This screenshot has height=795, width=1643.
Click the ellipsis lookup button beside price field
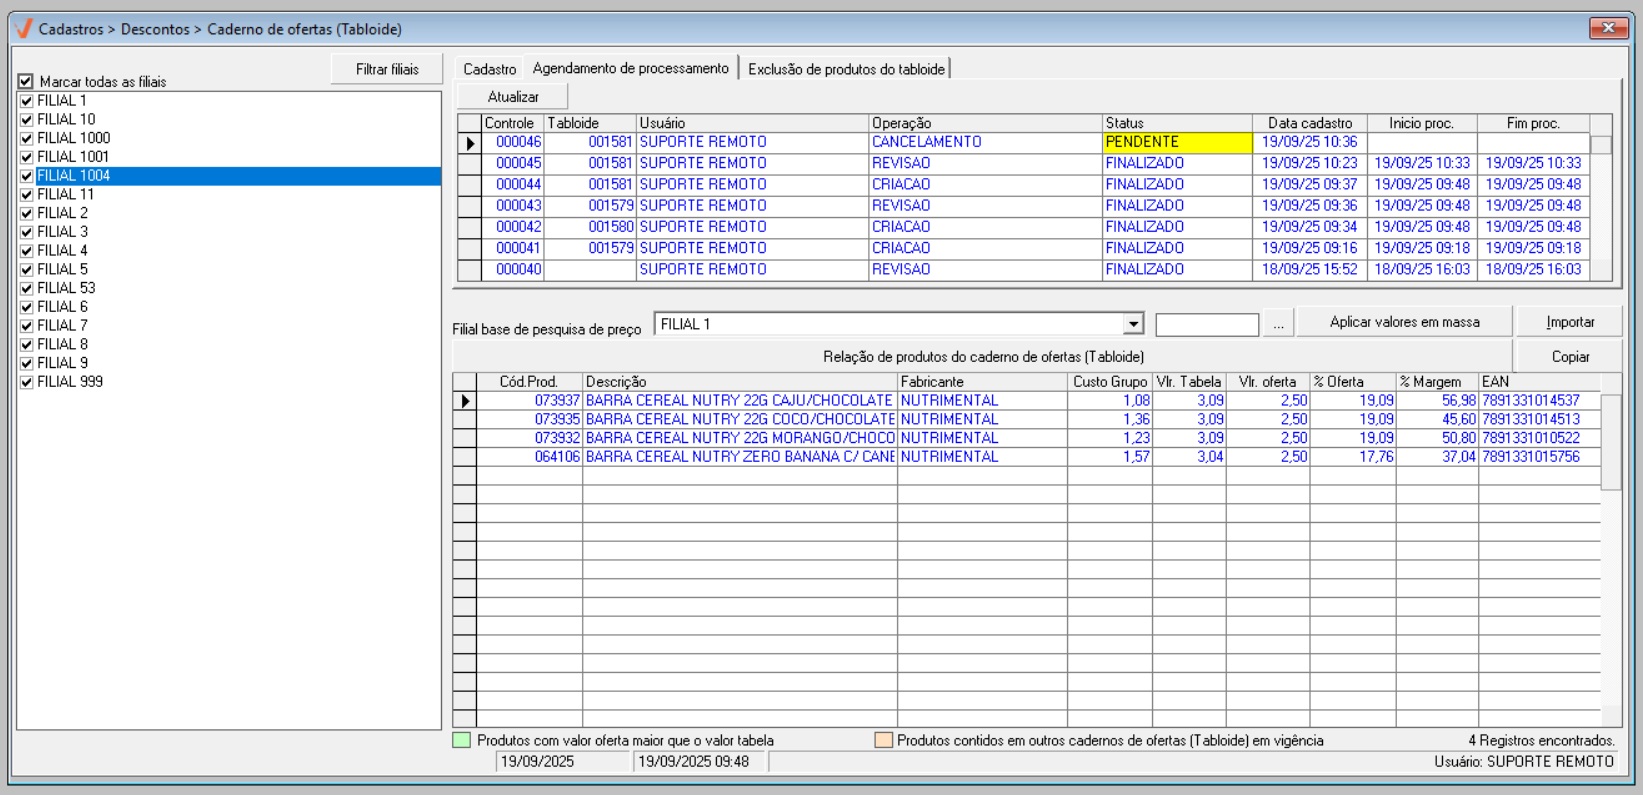pos(1278,324)
